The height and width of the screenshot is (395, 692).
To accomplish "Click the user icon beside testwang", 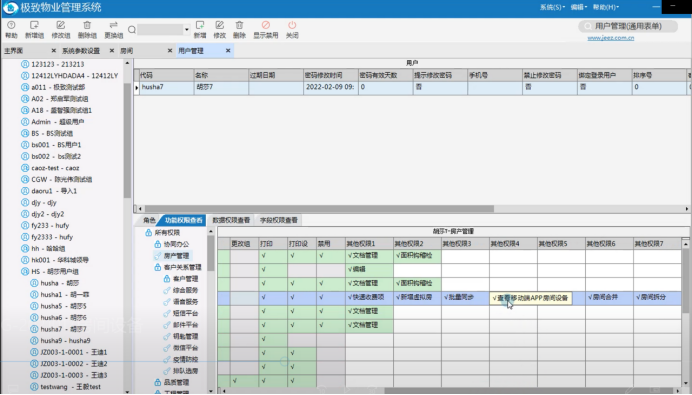I will pos(34,387).
